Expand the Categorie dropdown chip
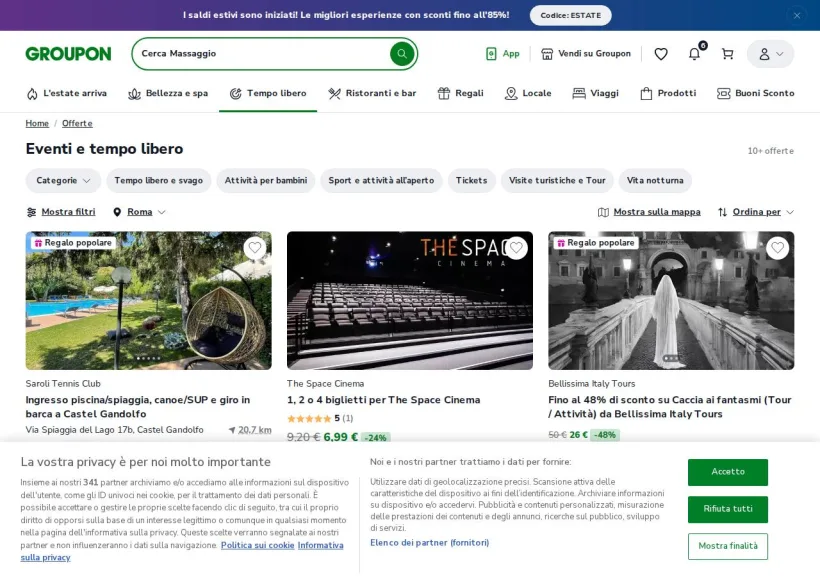The image size is (820, 577). point(63,180)
